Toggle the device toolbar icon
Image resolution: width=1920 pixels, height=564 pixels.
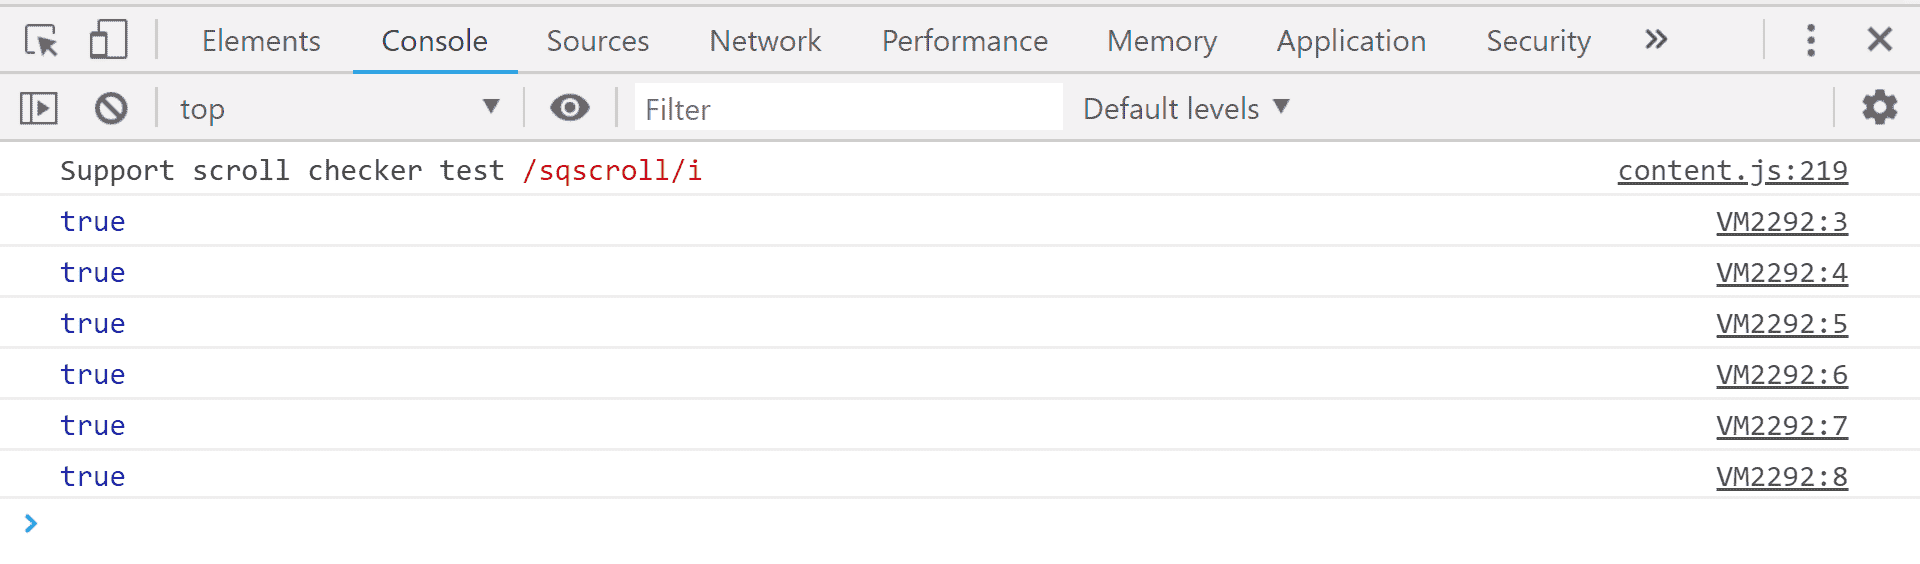pos(108,40)
